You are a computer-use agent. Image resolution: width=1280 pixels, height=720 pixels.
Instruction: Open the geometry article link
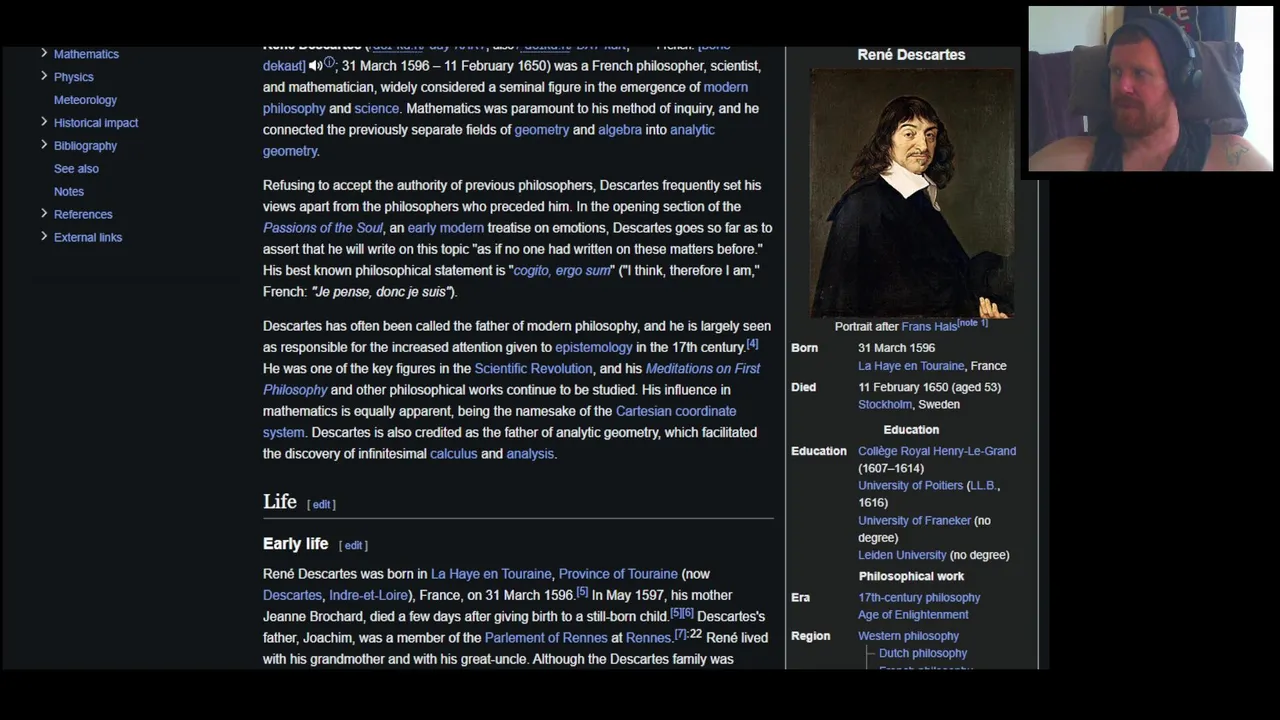coord(541,130)
